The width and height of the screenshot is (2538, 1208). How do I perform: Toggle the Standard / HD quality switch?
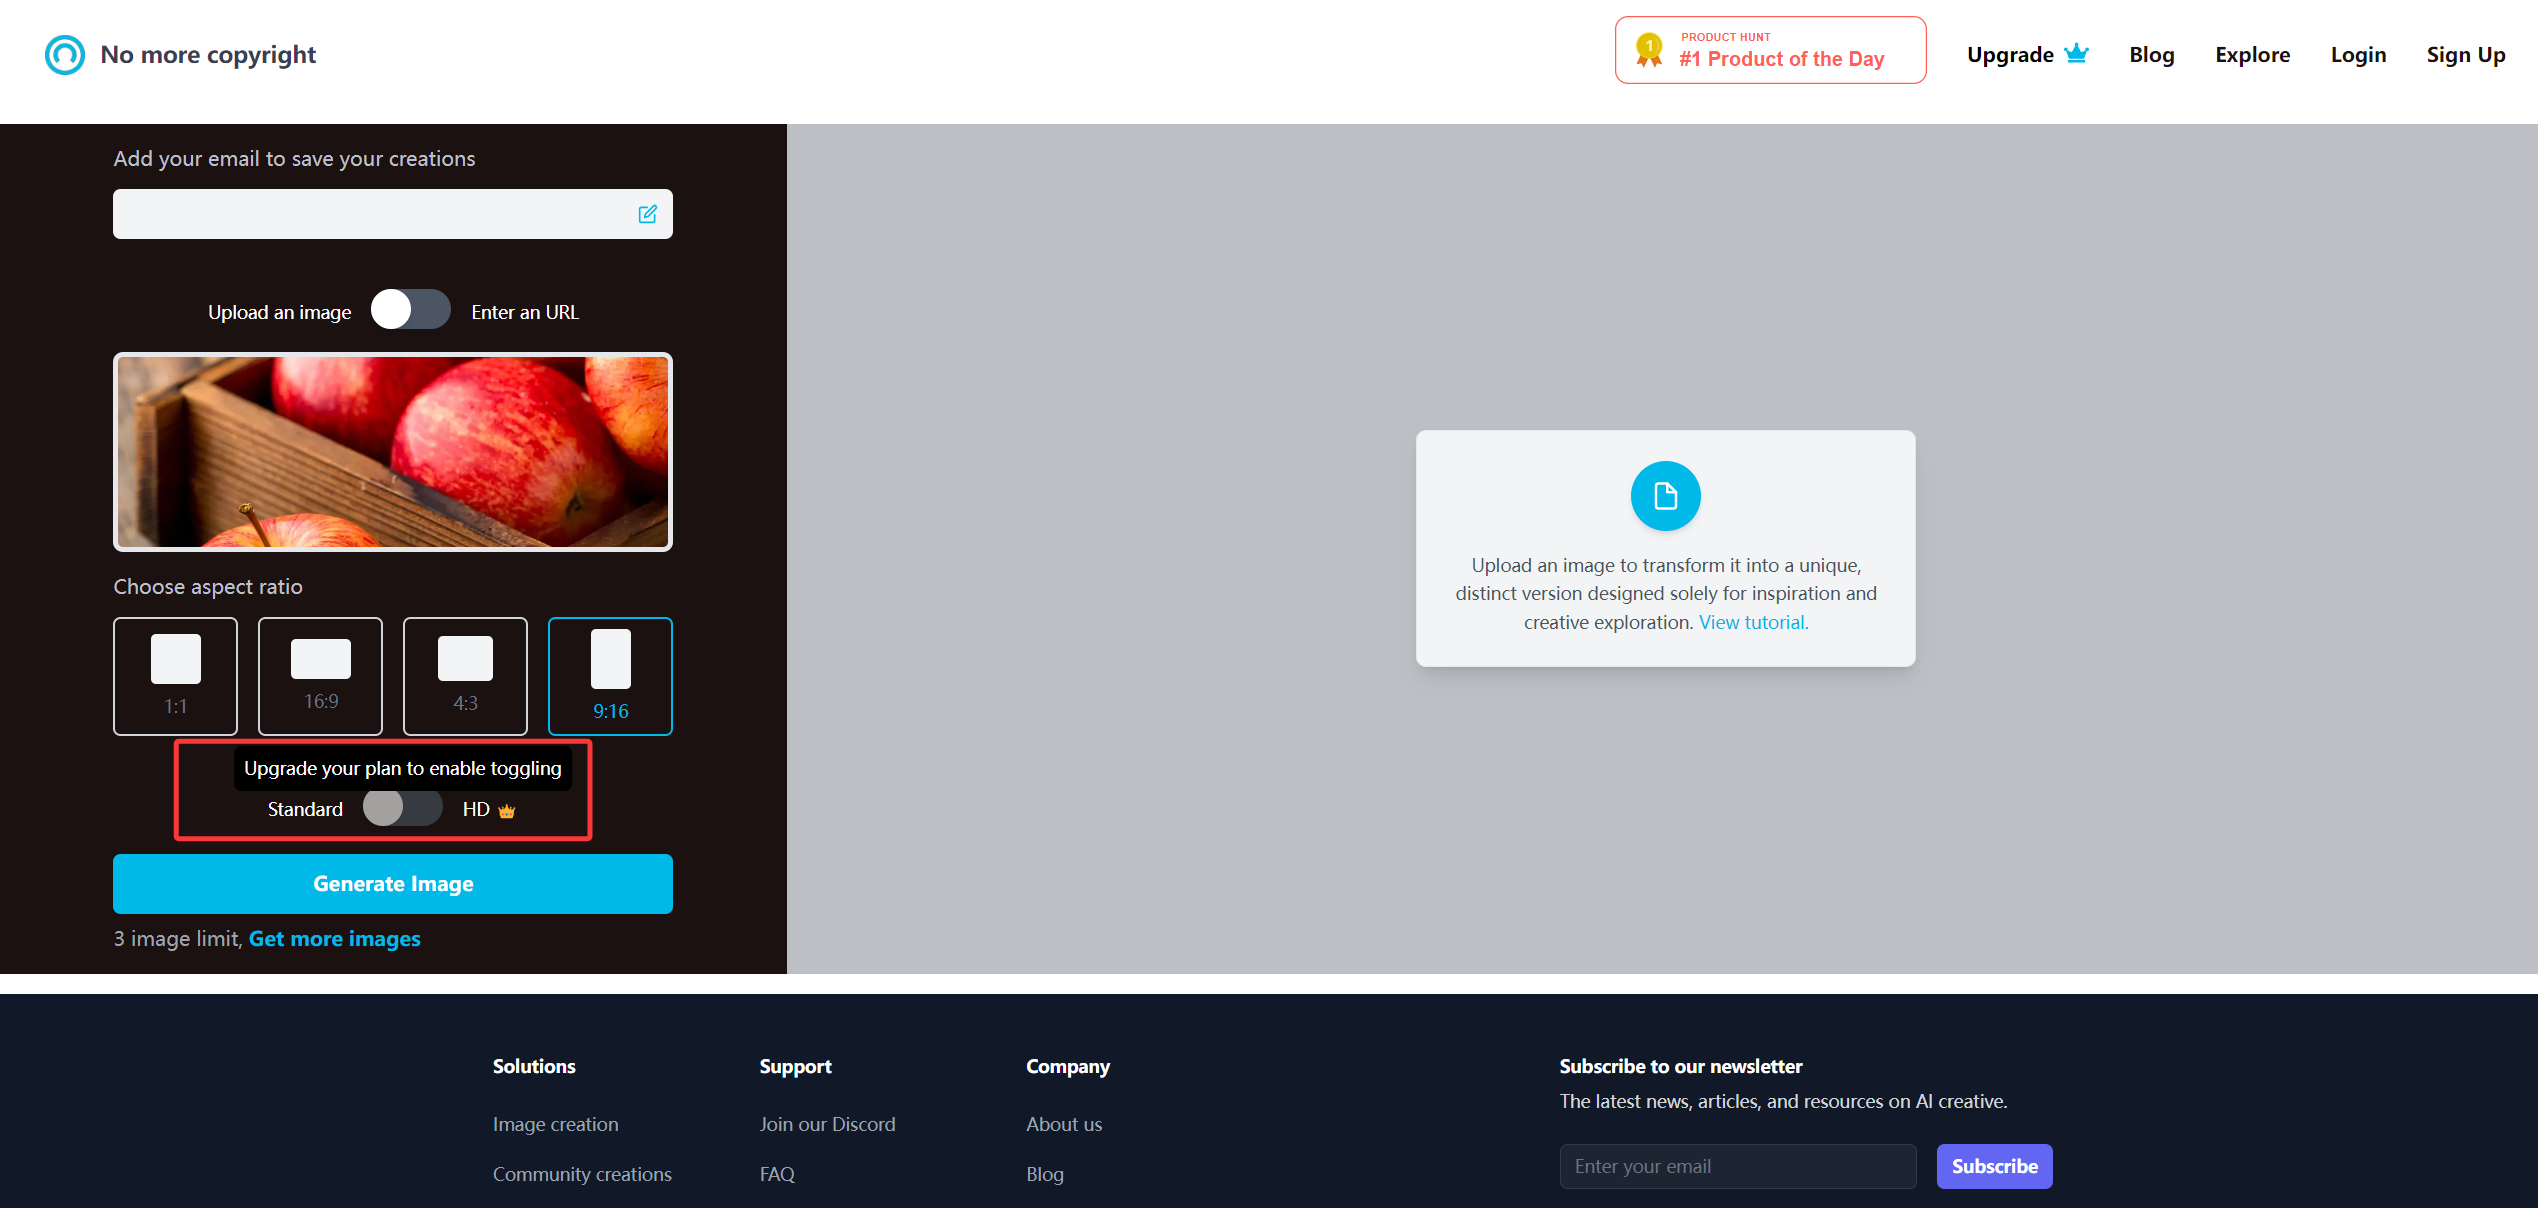click(x=402, y=808)
